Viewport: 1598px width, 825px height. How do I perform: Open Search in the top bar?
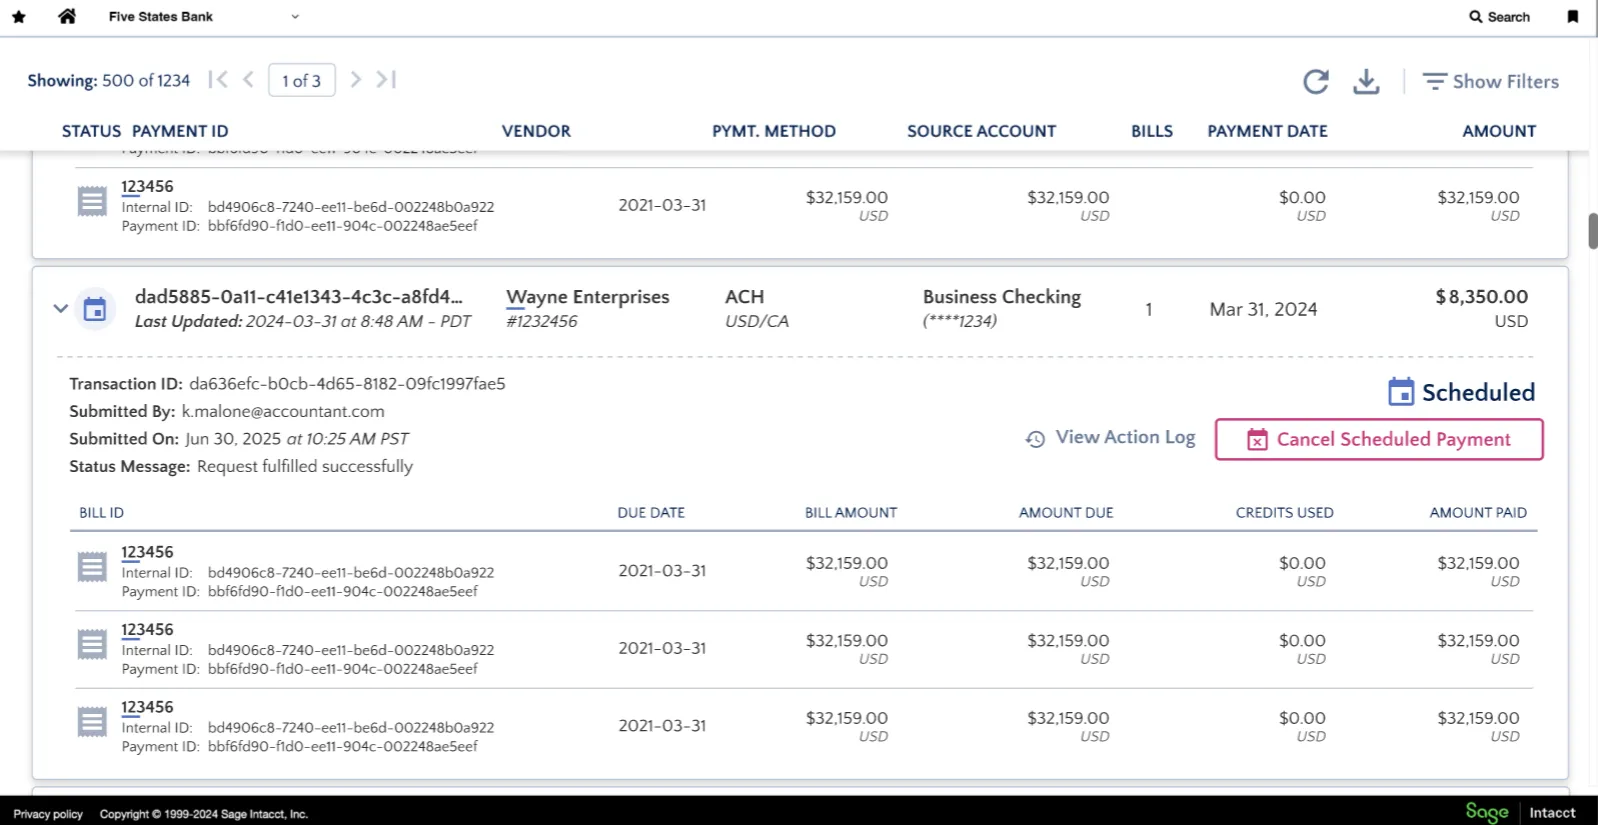[1500, 17]
